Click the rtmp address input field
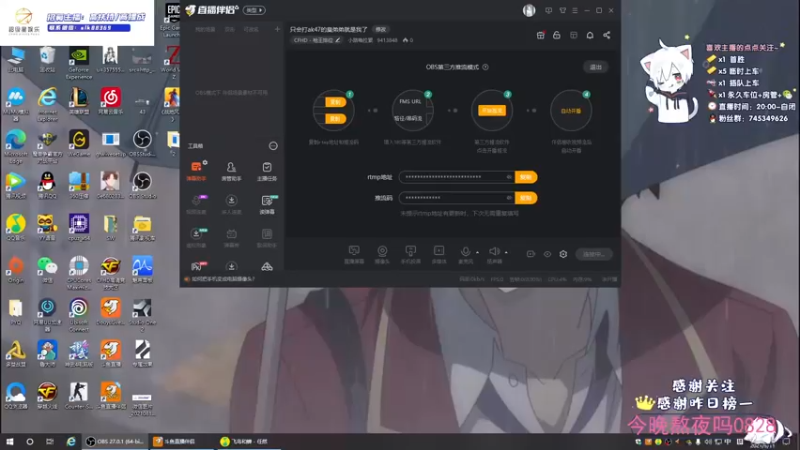 [457, 177]
